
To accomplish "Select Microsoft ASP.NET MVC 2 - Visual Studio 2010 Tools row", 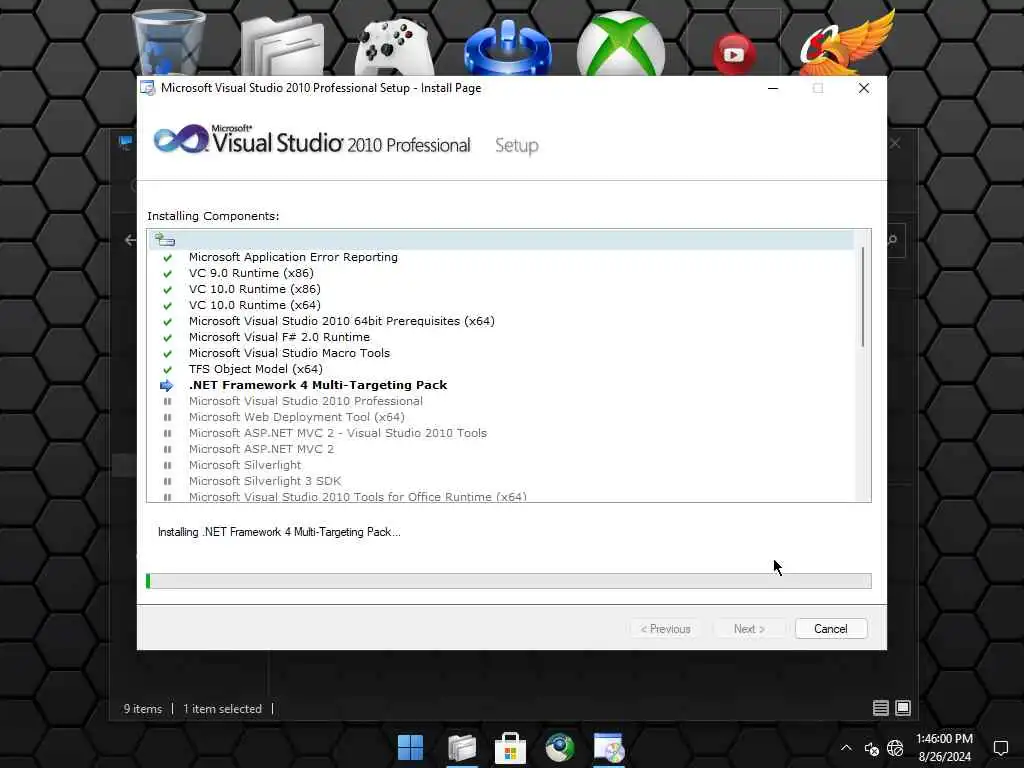I will point(338,434).
